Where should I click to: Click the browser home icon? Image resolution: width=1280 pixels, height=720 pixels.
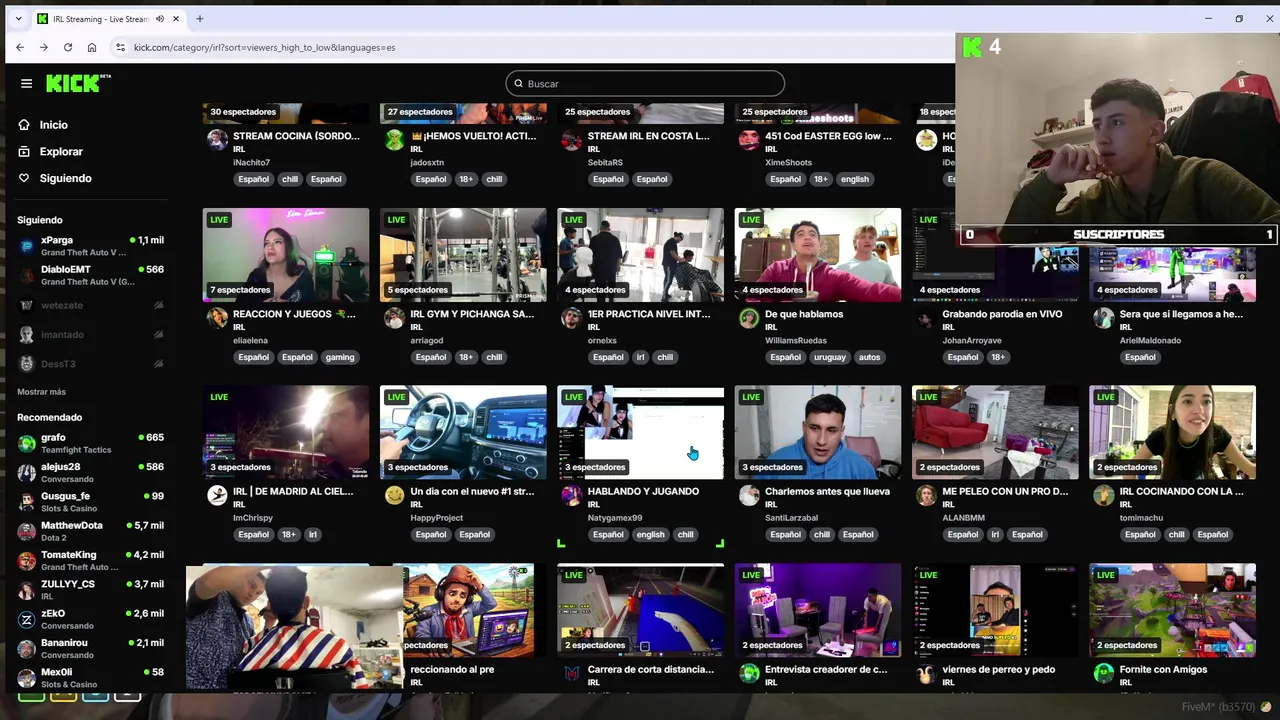pyautogui.click(x=92, y=47)
